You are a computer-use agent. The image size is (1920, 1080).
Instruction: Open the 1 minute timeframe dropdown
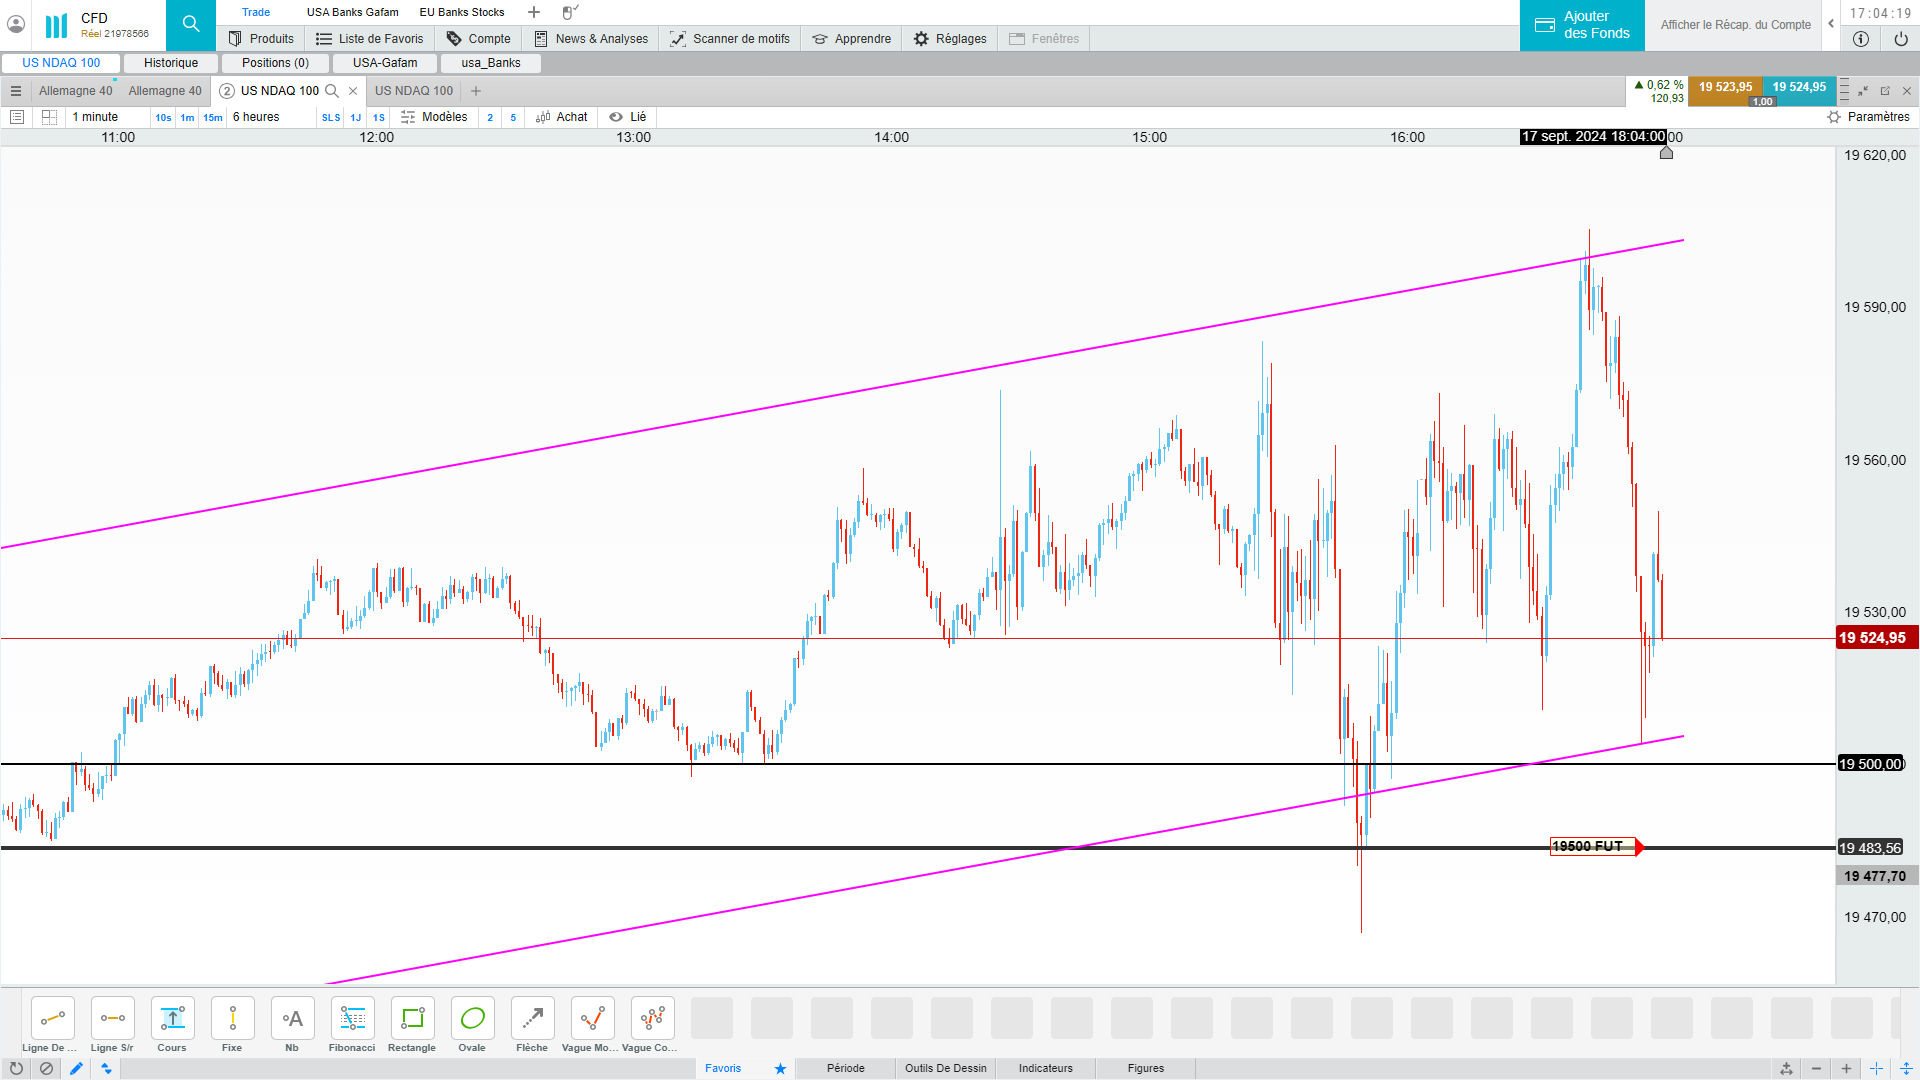point(95,117)
